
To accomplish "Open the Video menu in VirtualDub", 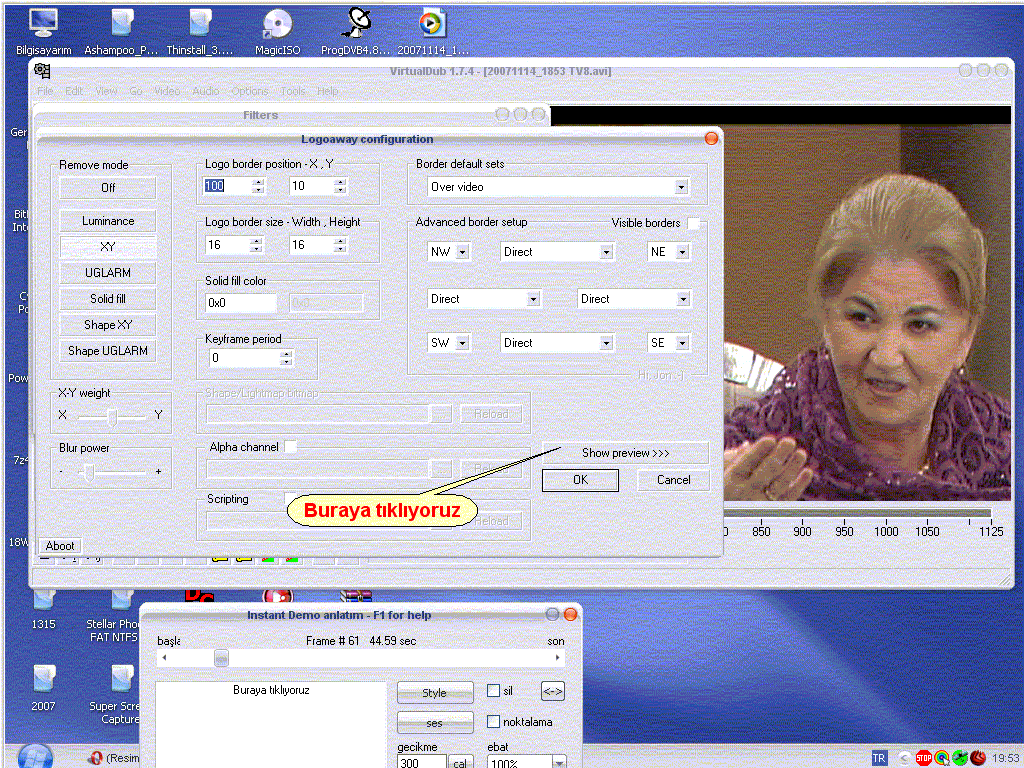I will [x=167, y=91].
